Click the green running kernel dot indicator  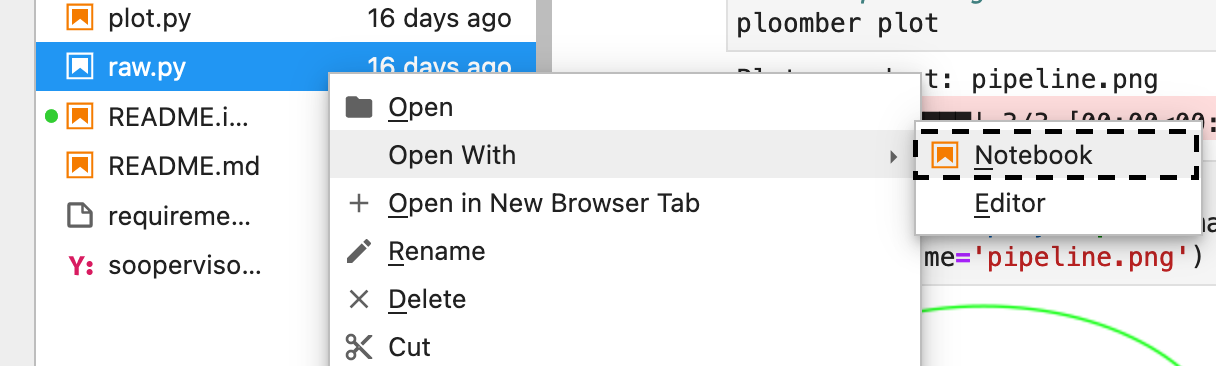click(51, 117)
